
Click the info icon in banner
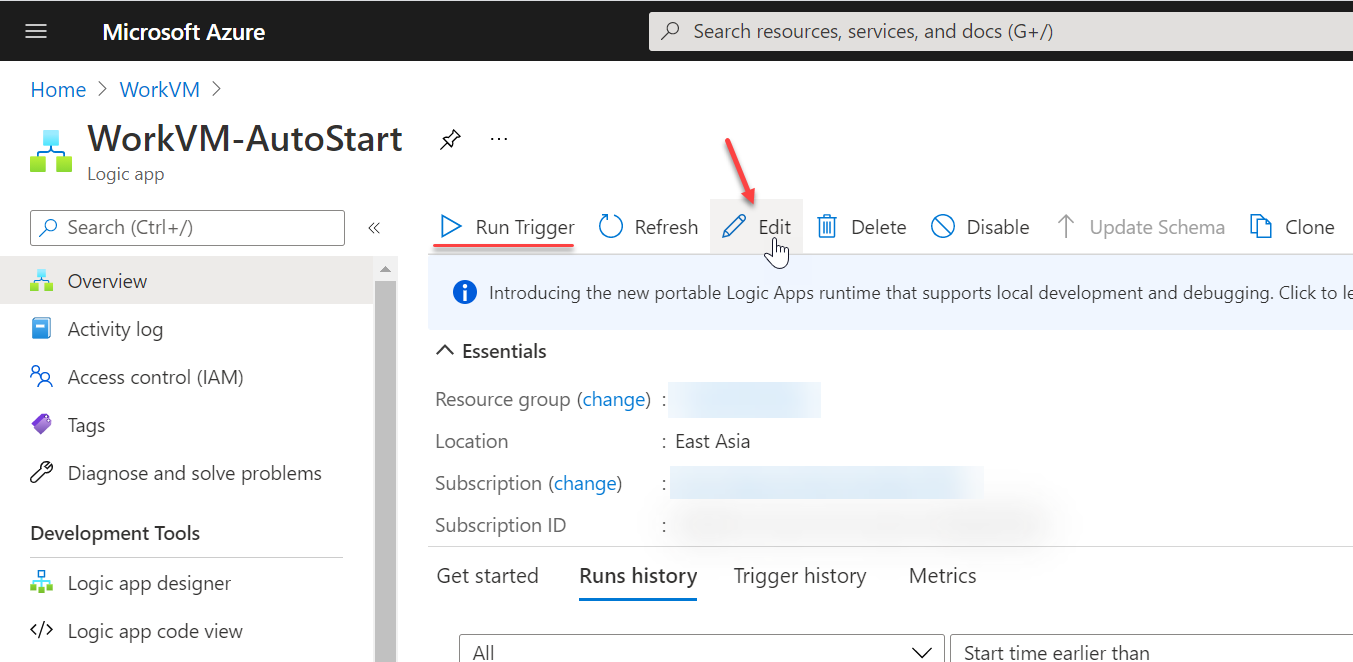[x=464, y=292]
